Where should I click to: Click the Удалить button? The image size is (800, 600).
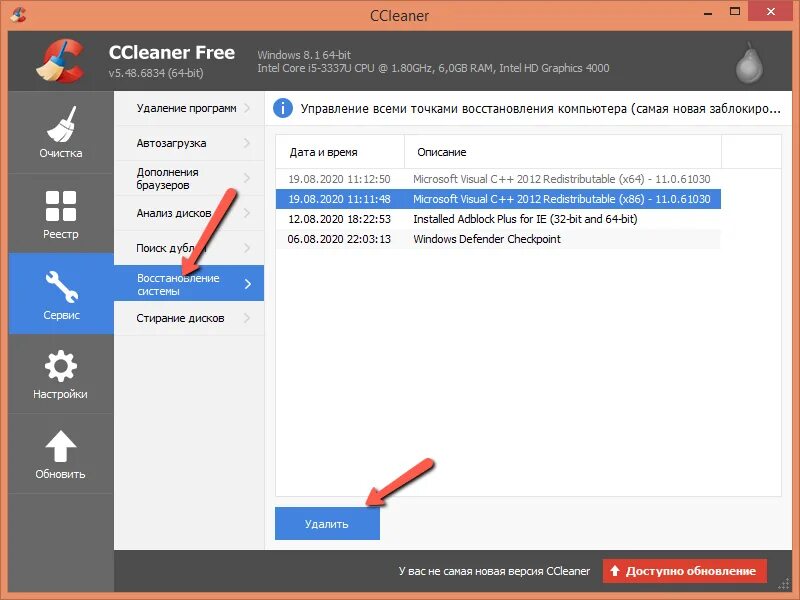pyautogui.click(x=327, y=523)
